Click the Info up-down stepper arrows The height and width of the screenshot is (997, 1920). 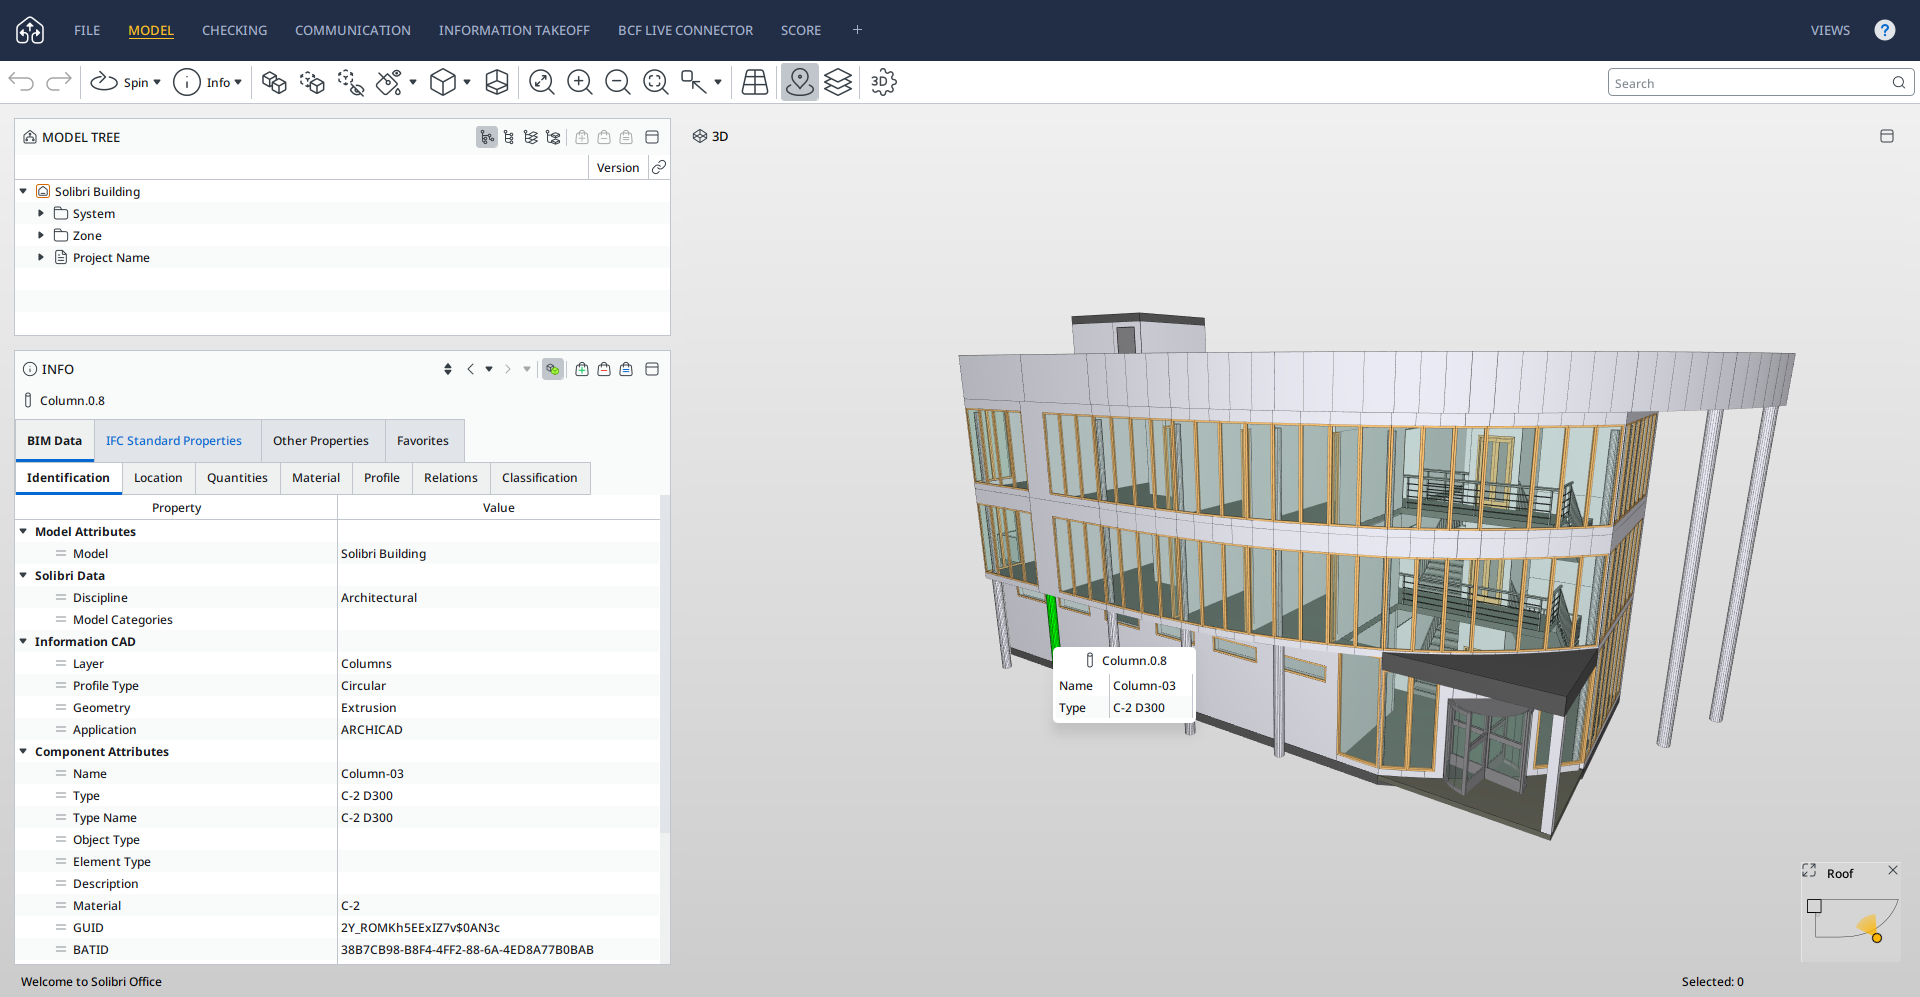click(x=448, y=369)
